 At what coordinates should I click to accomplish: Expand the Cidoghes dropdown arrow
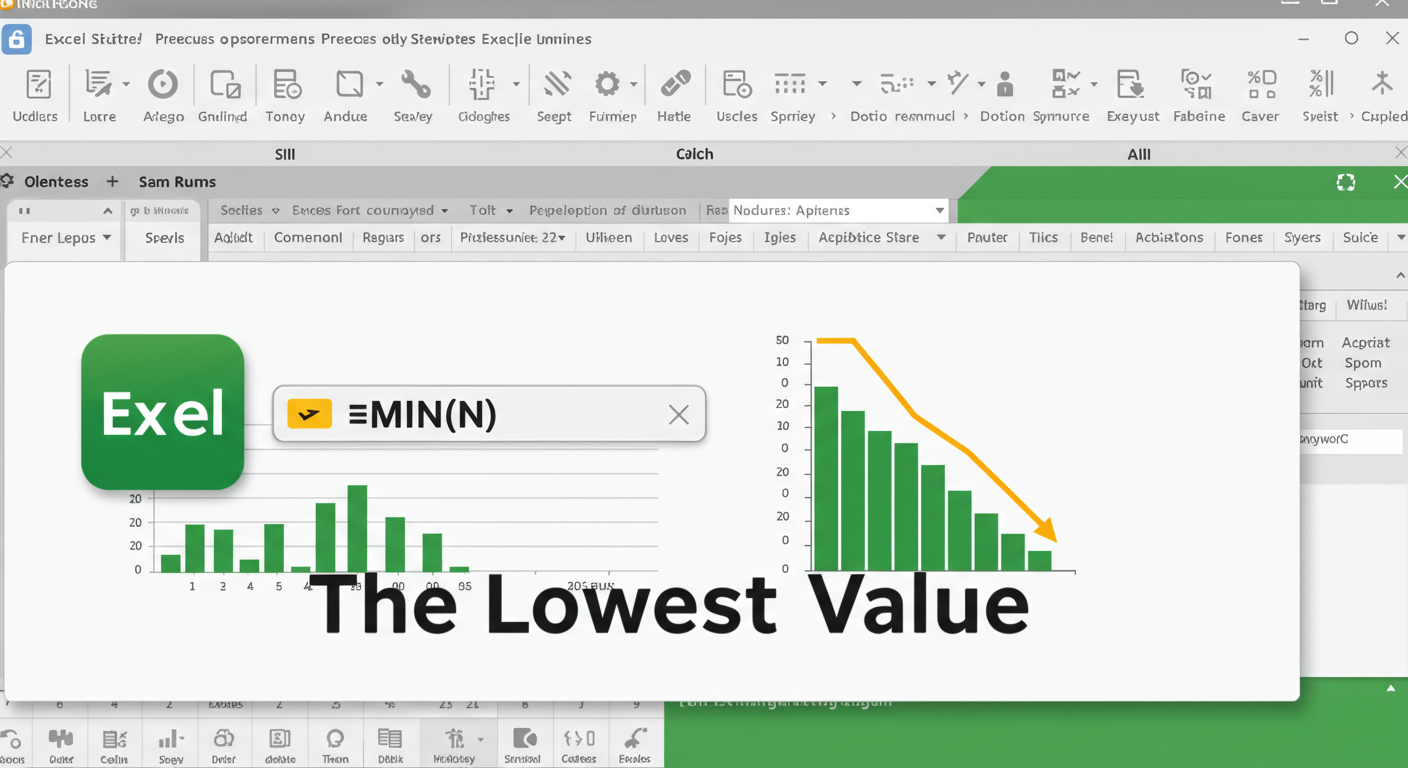(516, 85)
